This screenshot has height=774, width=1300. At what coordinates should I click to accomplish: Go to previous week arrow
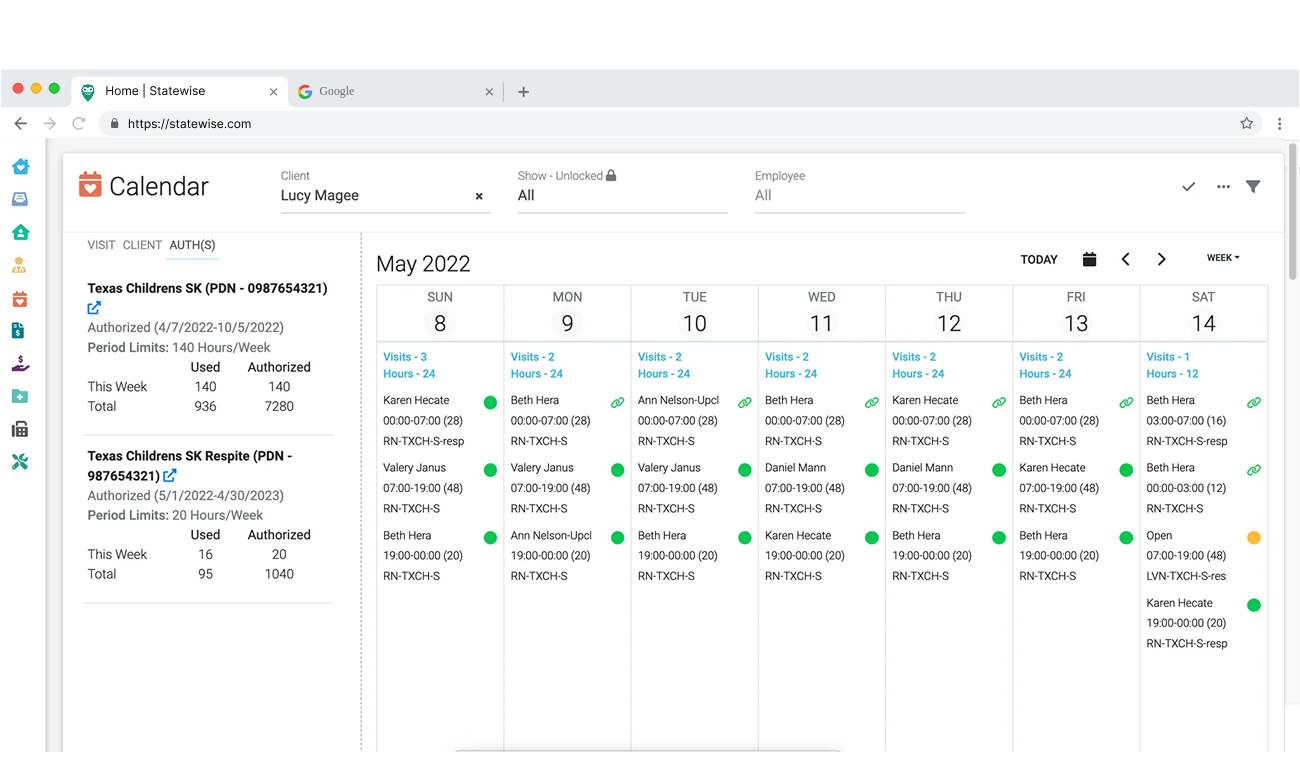1125,259
